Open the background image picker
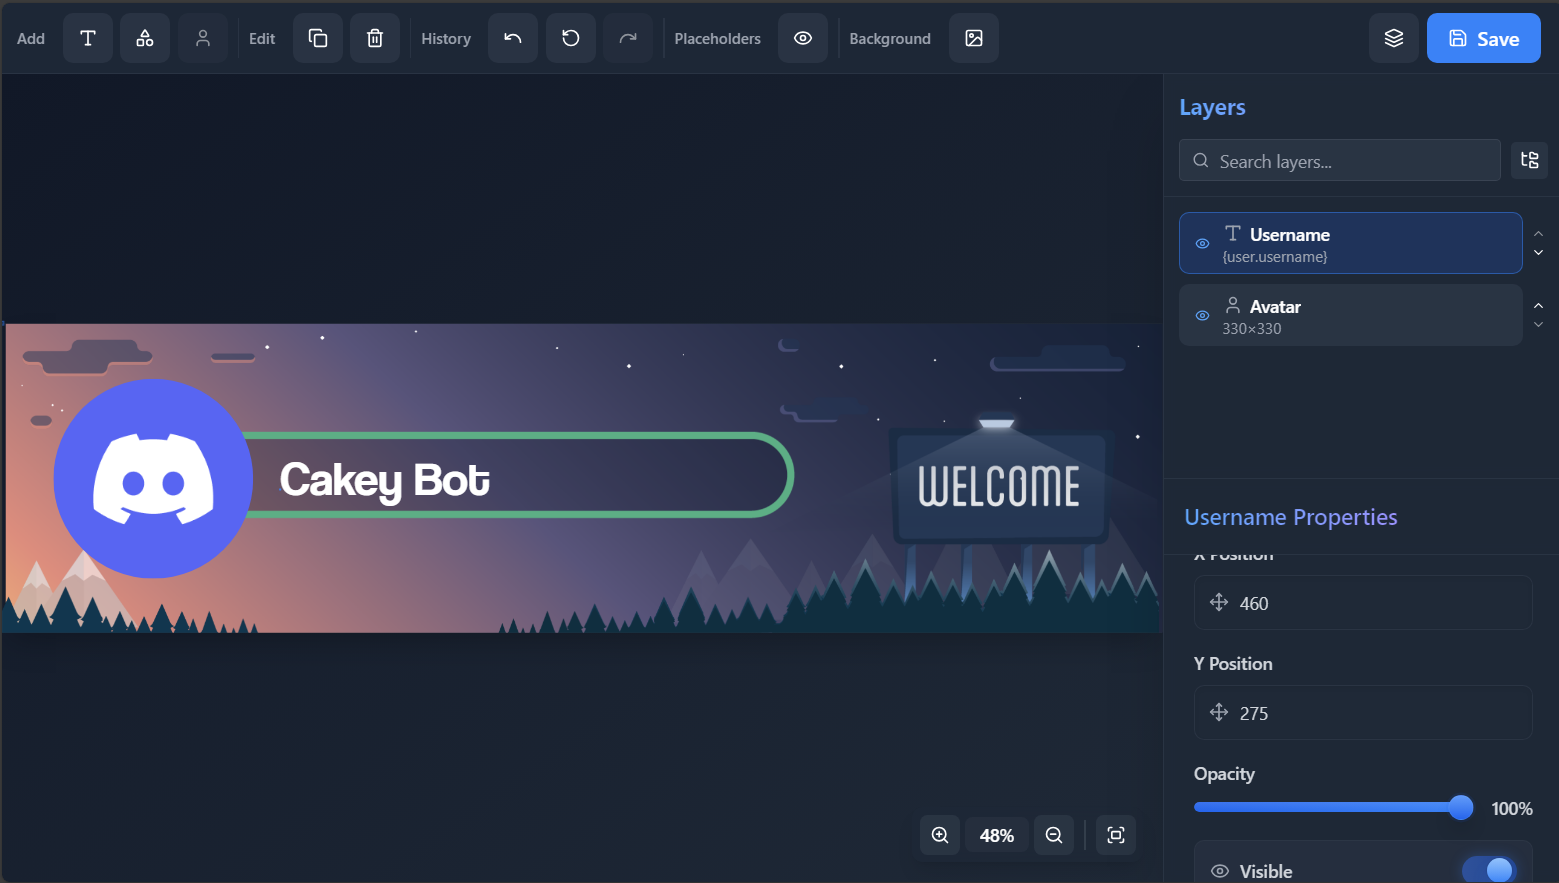The width and height of the screenshot is (1559, 883). [x=974, y=38]
